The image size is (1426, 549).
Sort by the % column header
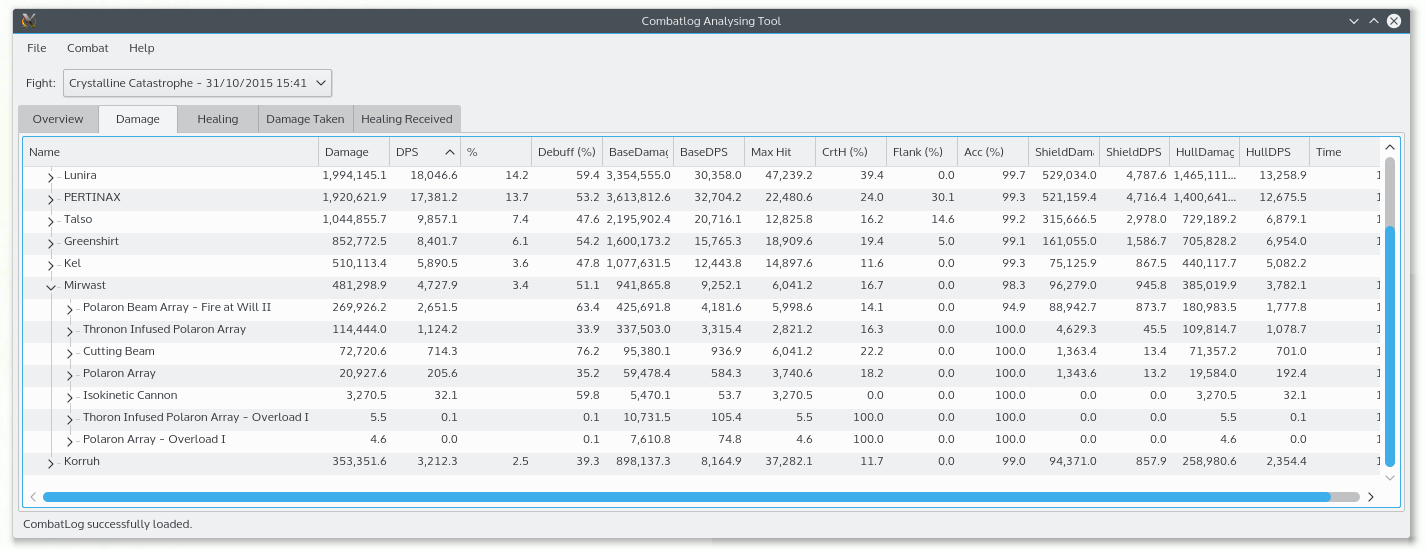pos(496,152)
